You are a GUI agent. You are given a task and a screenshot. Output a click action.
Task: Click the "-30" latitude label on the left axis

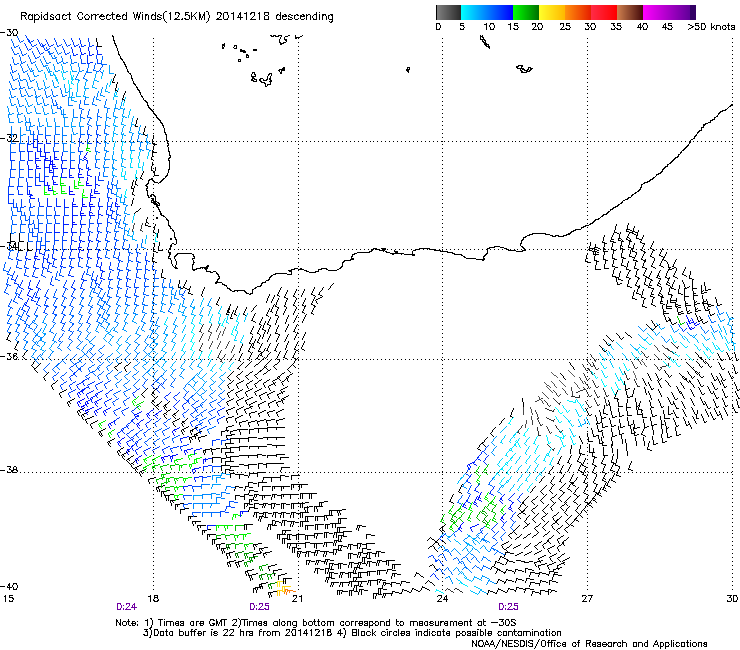point(9,33)
